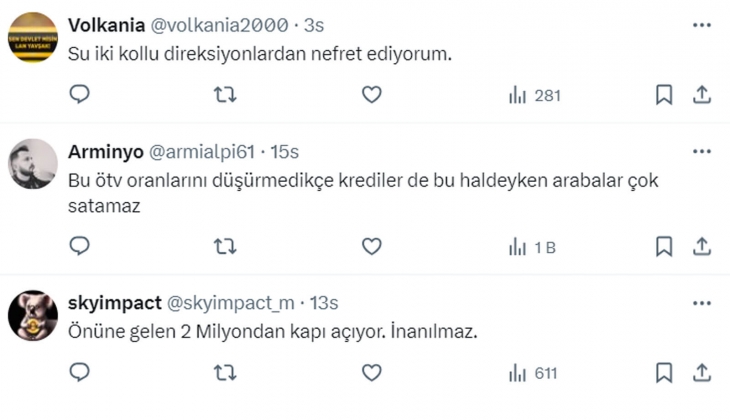Reply to Volkania's tweet

[81, 95]
